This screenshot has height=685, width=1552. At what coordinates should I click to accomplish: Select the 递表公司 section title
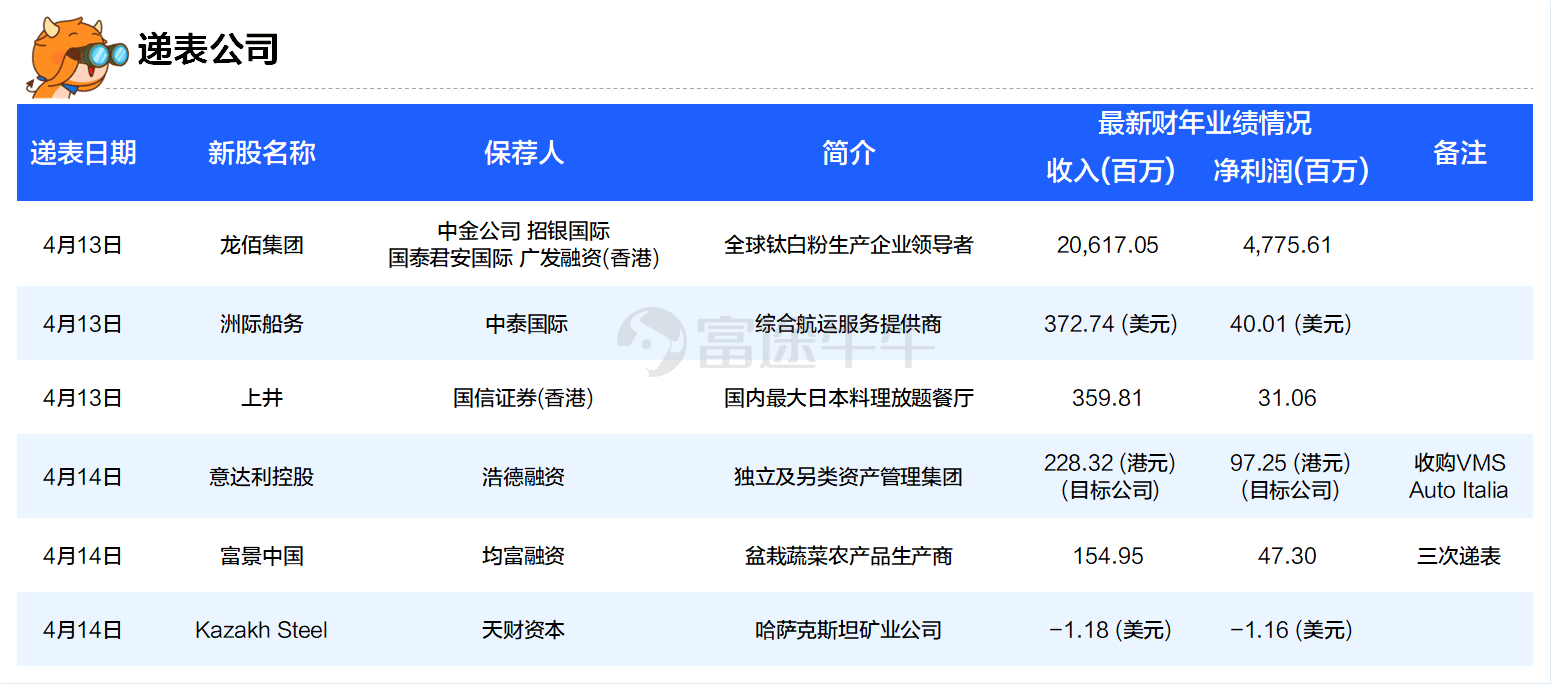(x=208, y=49)
